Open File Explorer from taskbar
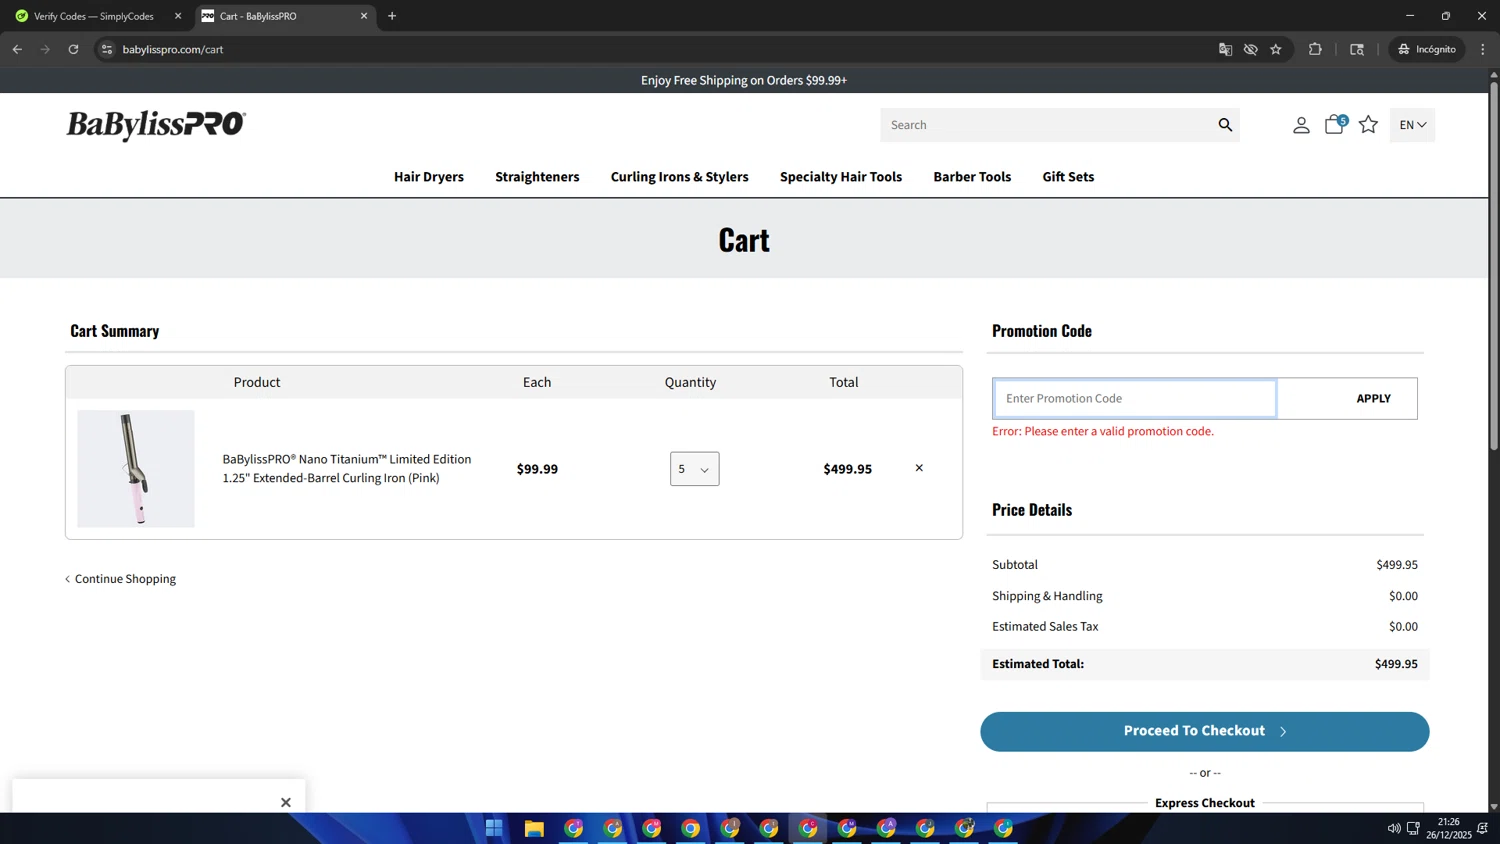Screen dimensions: 1500x844 [534, 828]
